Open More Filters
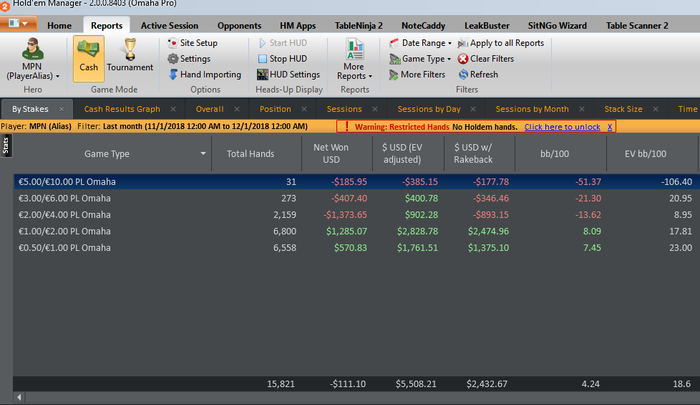 pyautogui.click(x=417, y=75)
